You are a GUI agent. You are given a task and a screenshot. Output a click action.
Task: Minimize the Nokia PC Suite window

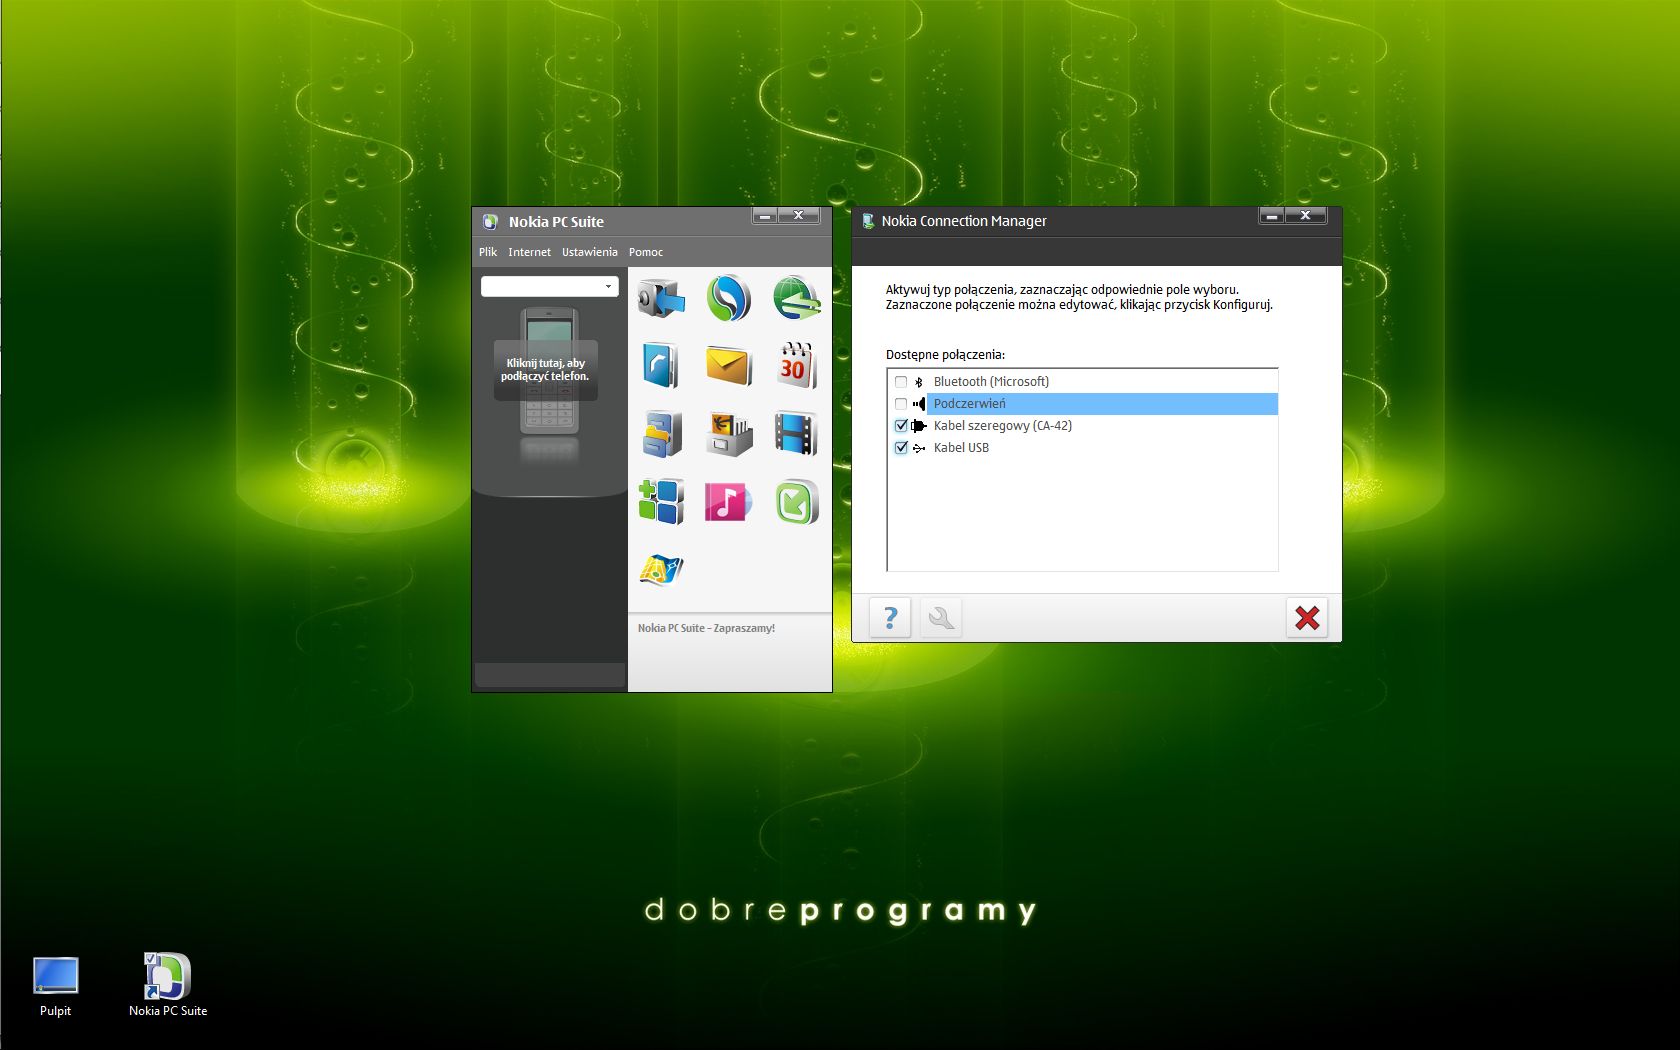(x=765, y=215)
